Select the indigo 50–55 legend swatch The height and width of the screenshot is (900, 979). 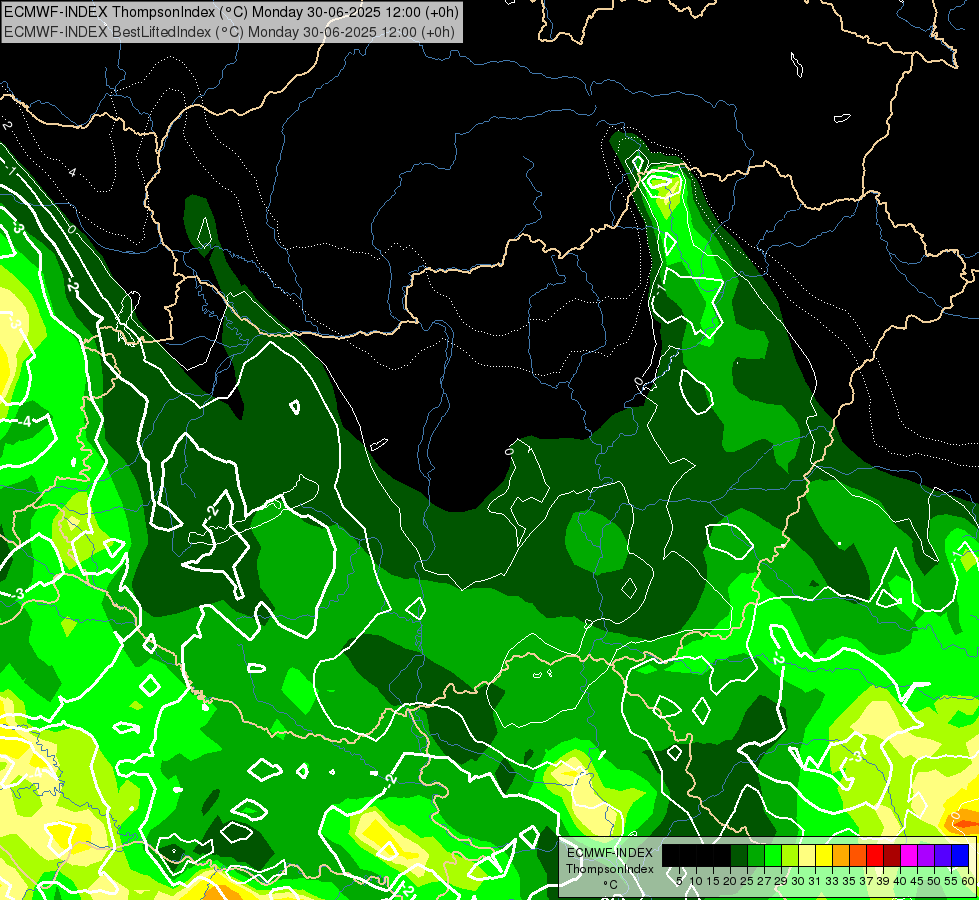pyautogui.click(x=943, y=855)
